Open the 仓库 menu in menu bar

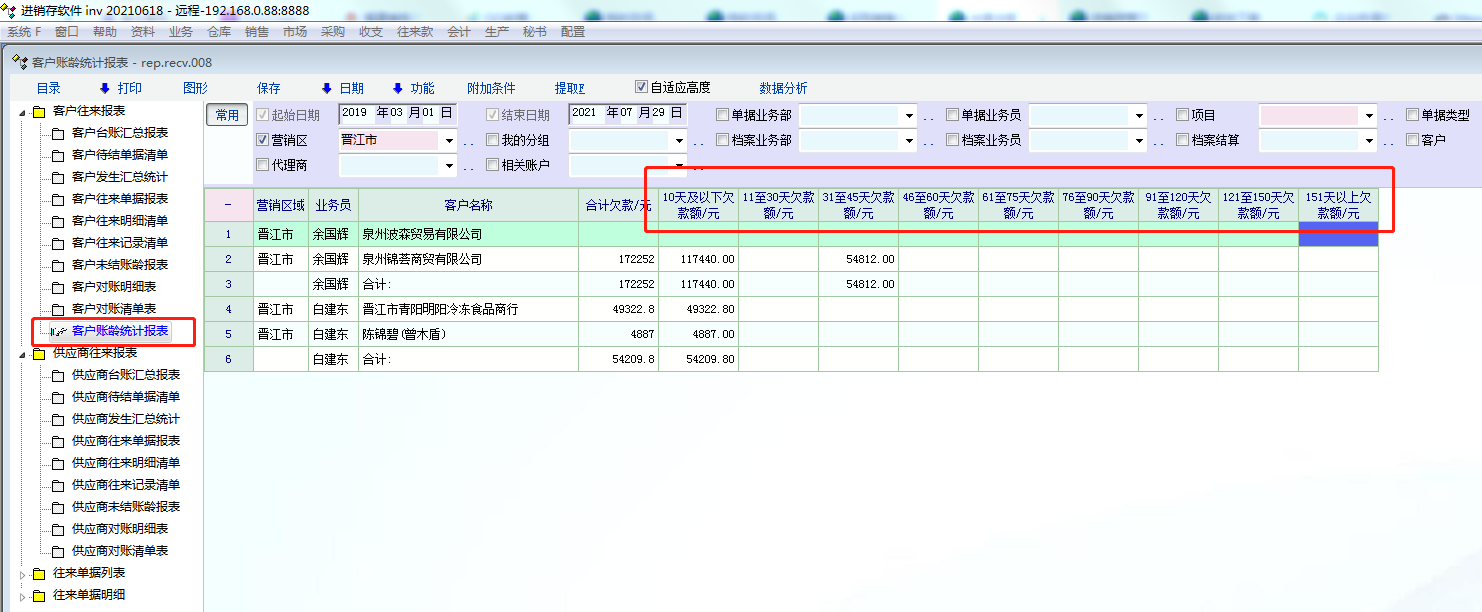[219, 32]
